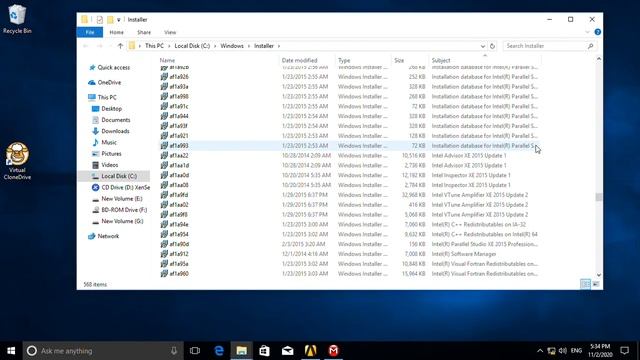Select file name af1a944
This screenshot has height=360, width=640.
179,116
